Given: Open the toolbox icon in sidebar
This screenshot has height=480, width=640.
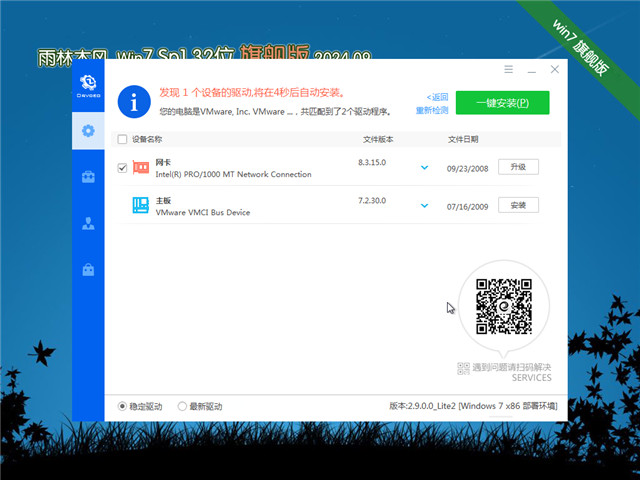Looking at the screenshot, I should [88, 177].
